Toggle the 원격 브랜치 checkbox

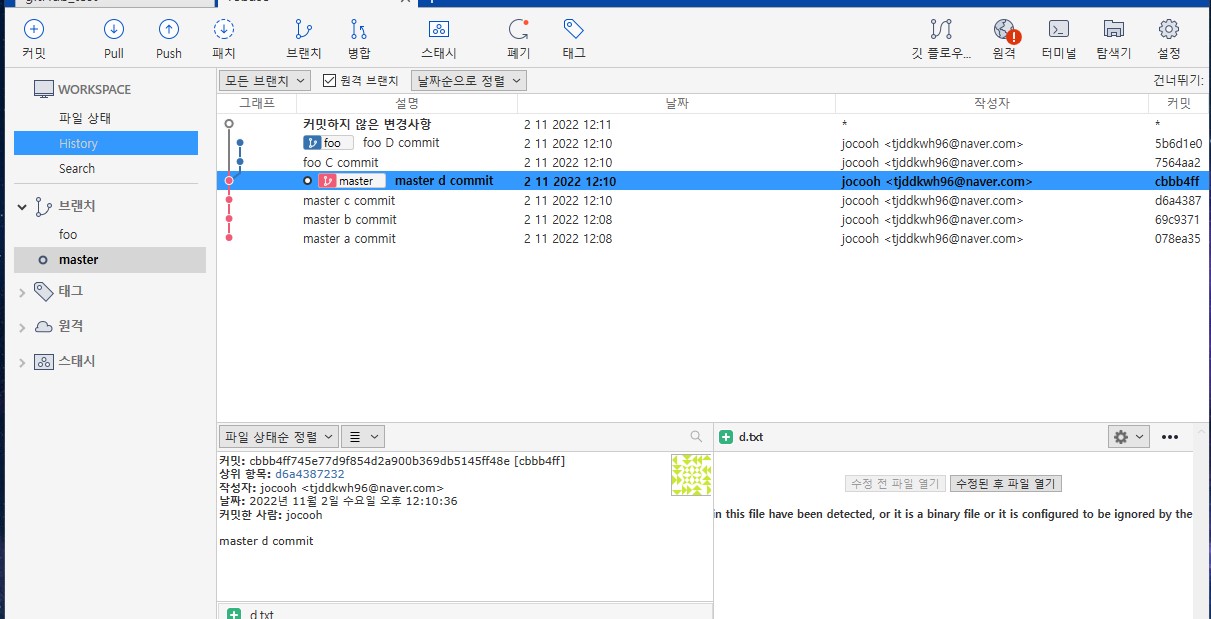(329, 81)
